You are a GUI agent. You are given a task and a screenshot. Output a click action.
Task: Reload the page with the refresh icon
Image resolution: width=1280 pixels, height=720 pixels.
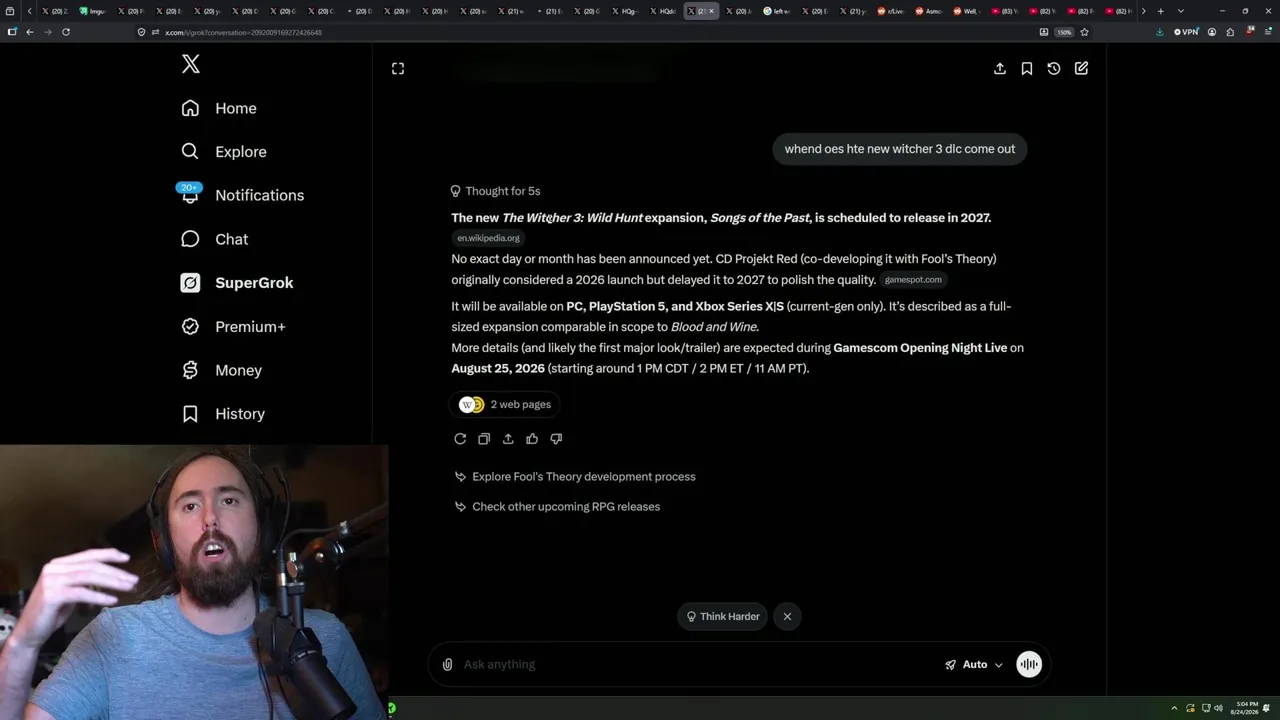pyautogui.click(x=66, y=32)
